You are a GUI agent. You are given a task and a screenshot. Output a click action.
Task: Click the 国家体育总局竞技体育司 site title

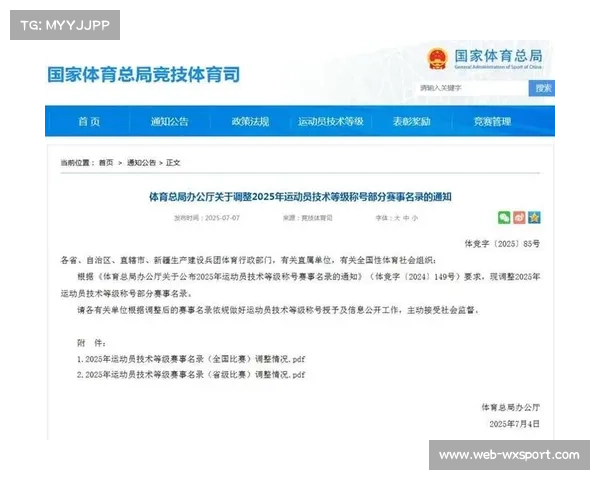pos(143,74)
